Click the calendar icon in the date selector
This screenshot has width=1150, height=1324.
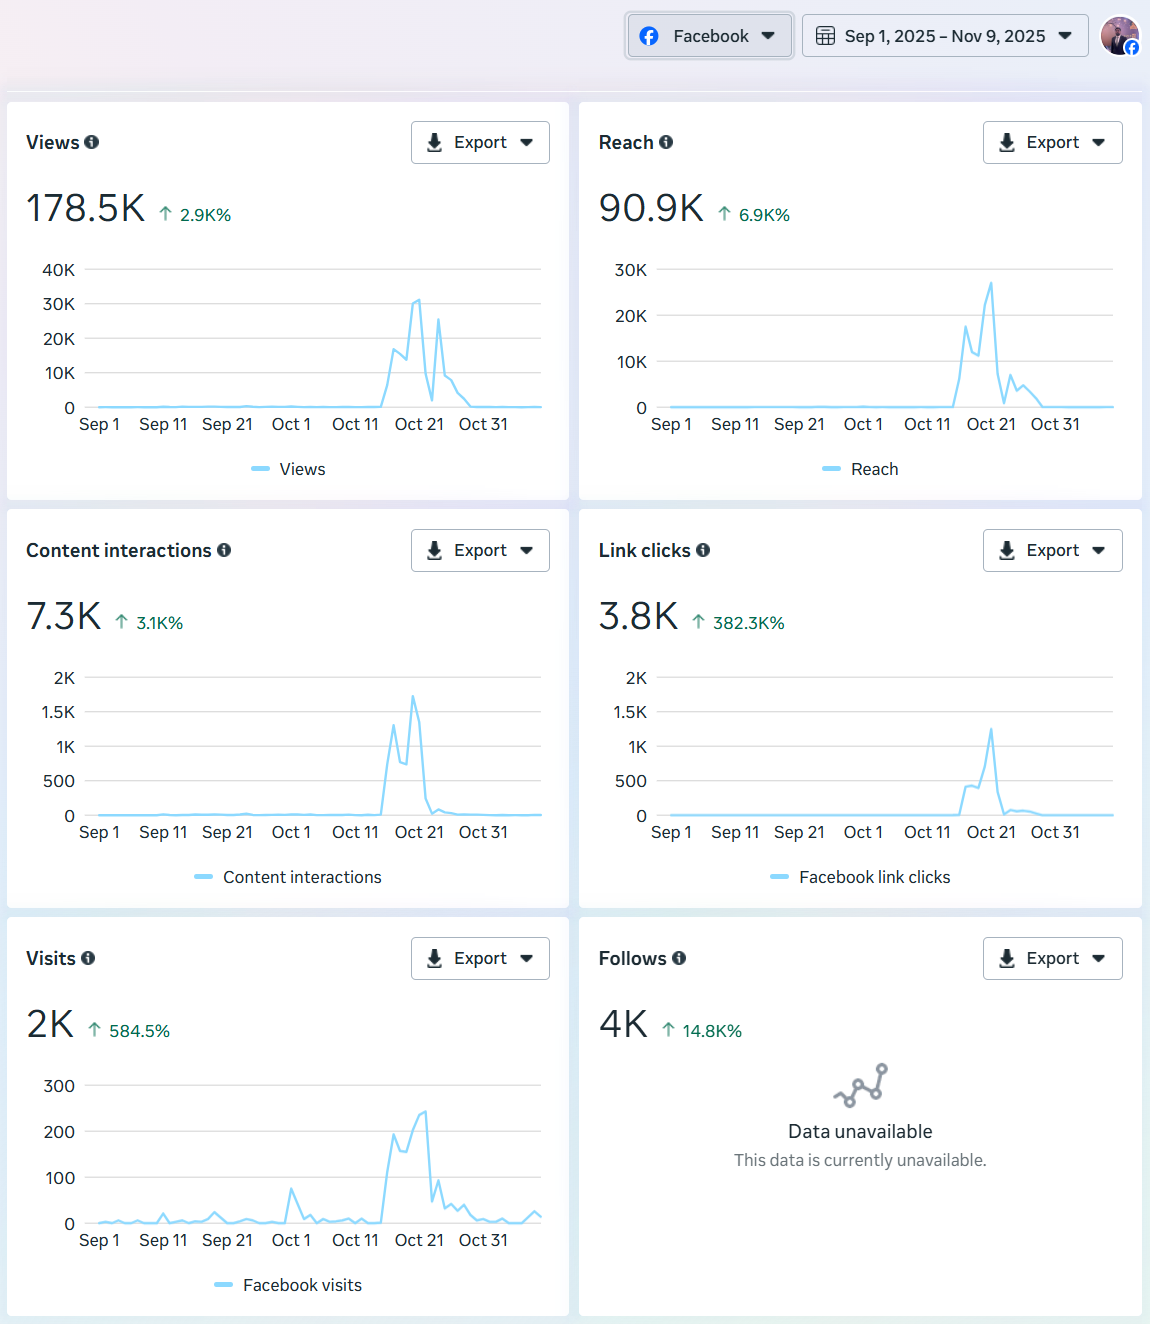pyautogui.click(x=826, y=35)
